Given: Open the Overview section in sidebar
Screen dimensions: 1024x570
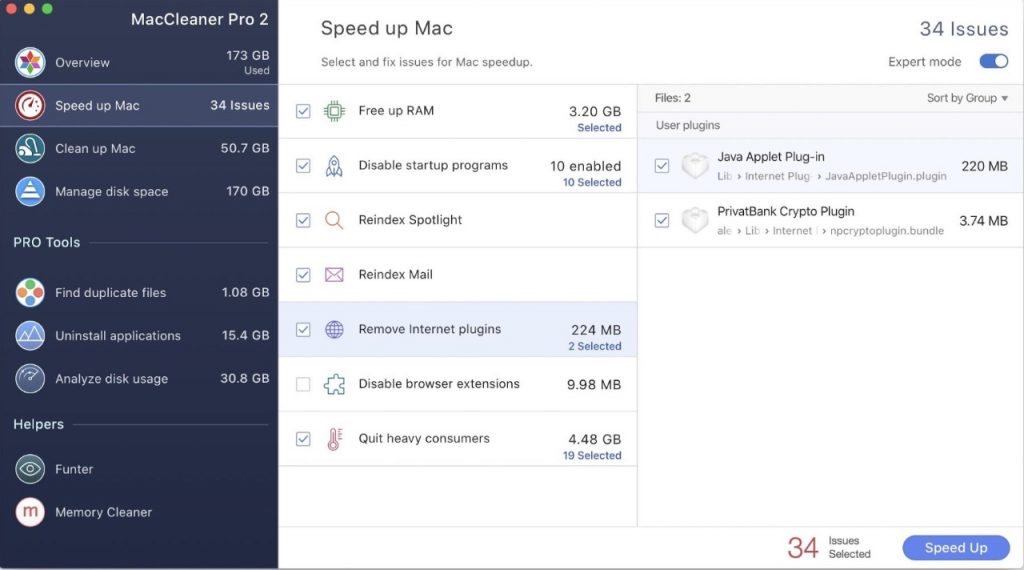Looking at the screenshot, I should click(139, 63).
